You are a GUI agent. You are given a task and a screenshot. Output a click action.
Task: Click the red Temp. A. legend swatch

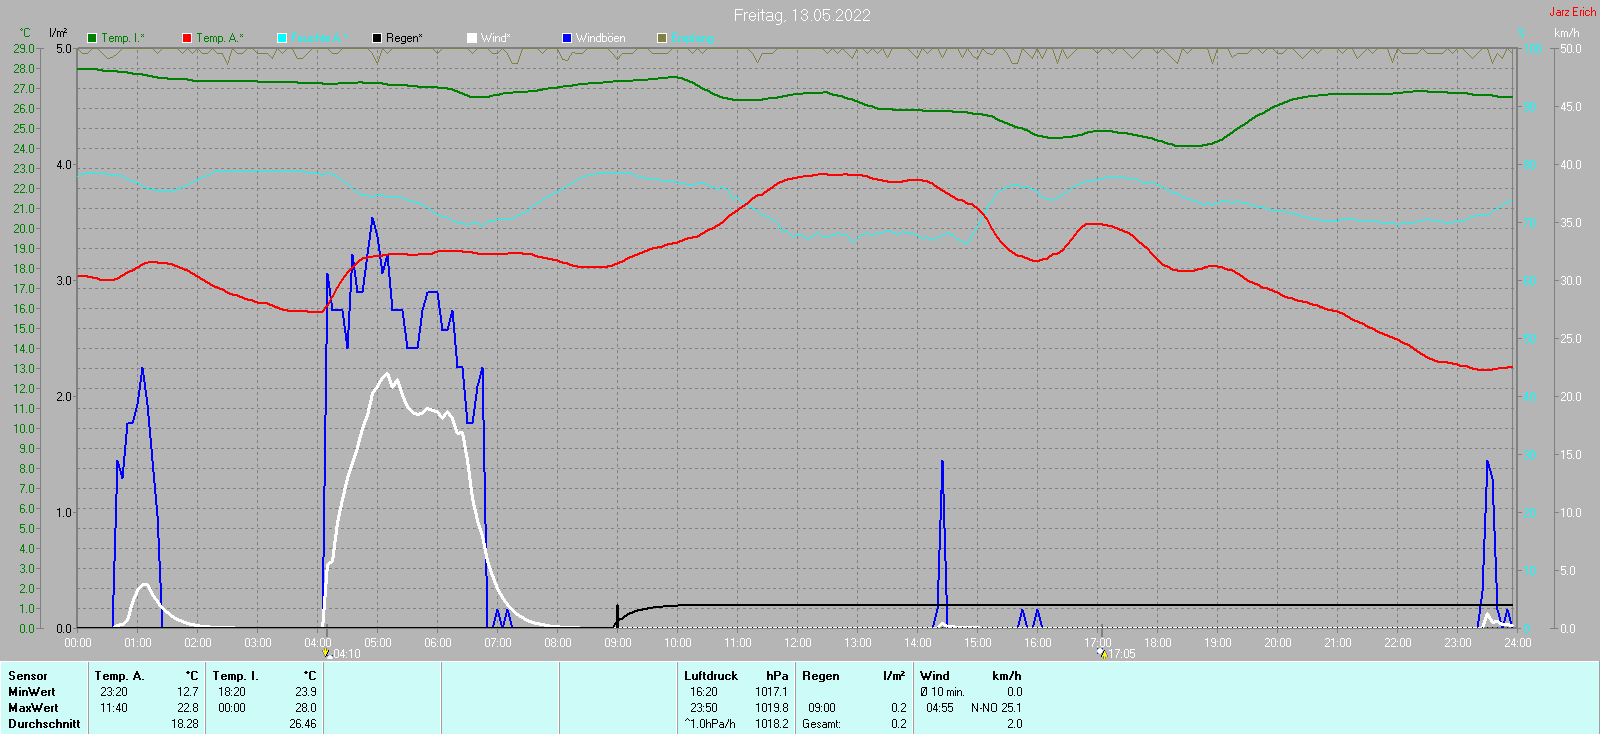point(187,38)
